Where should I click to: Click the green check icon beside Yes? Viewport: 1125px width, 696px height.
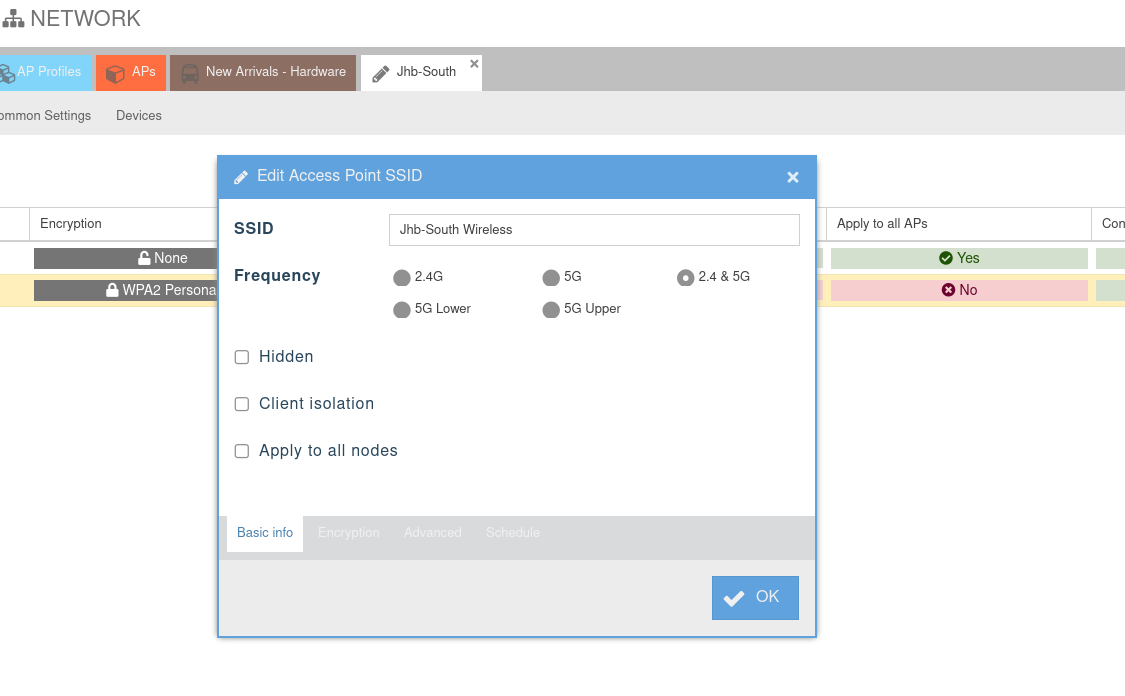pyautogui.click(x=946, y=258)
